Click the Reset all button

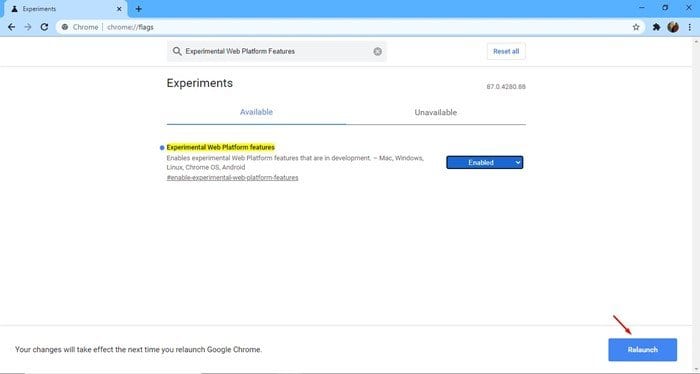506,51
